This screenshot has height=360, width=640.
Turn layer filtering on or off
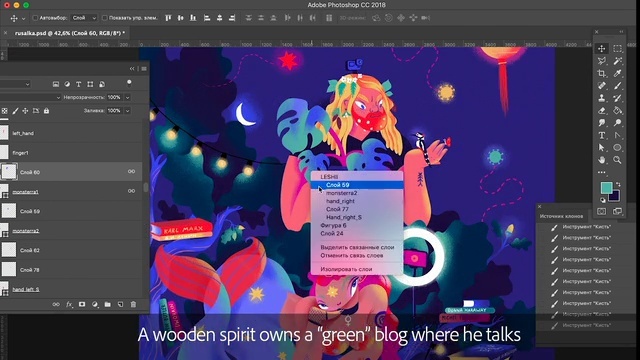(129, 83)
